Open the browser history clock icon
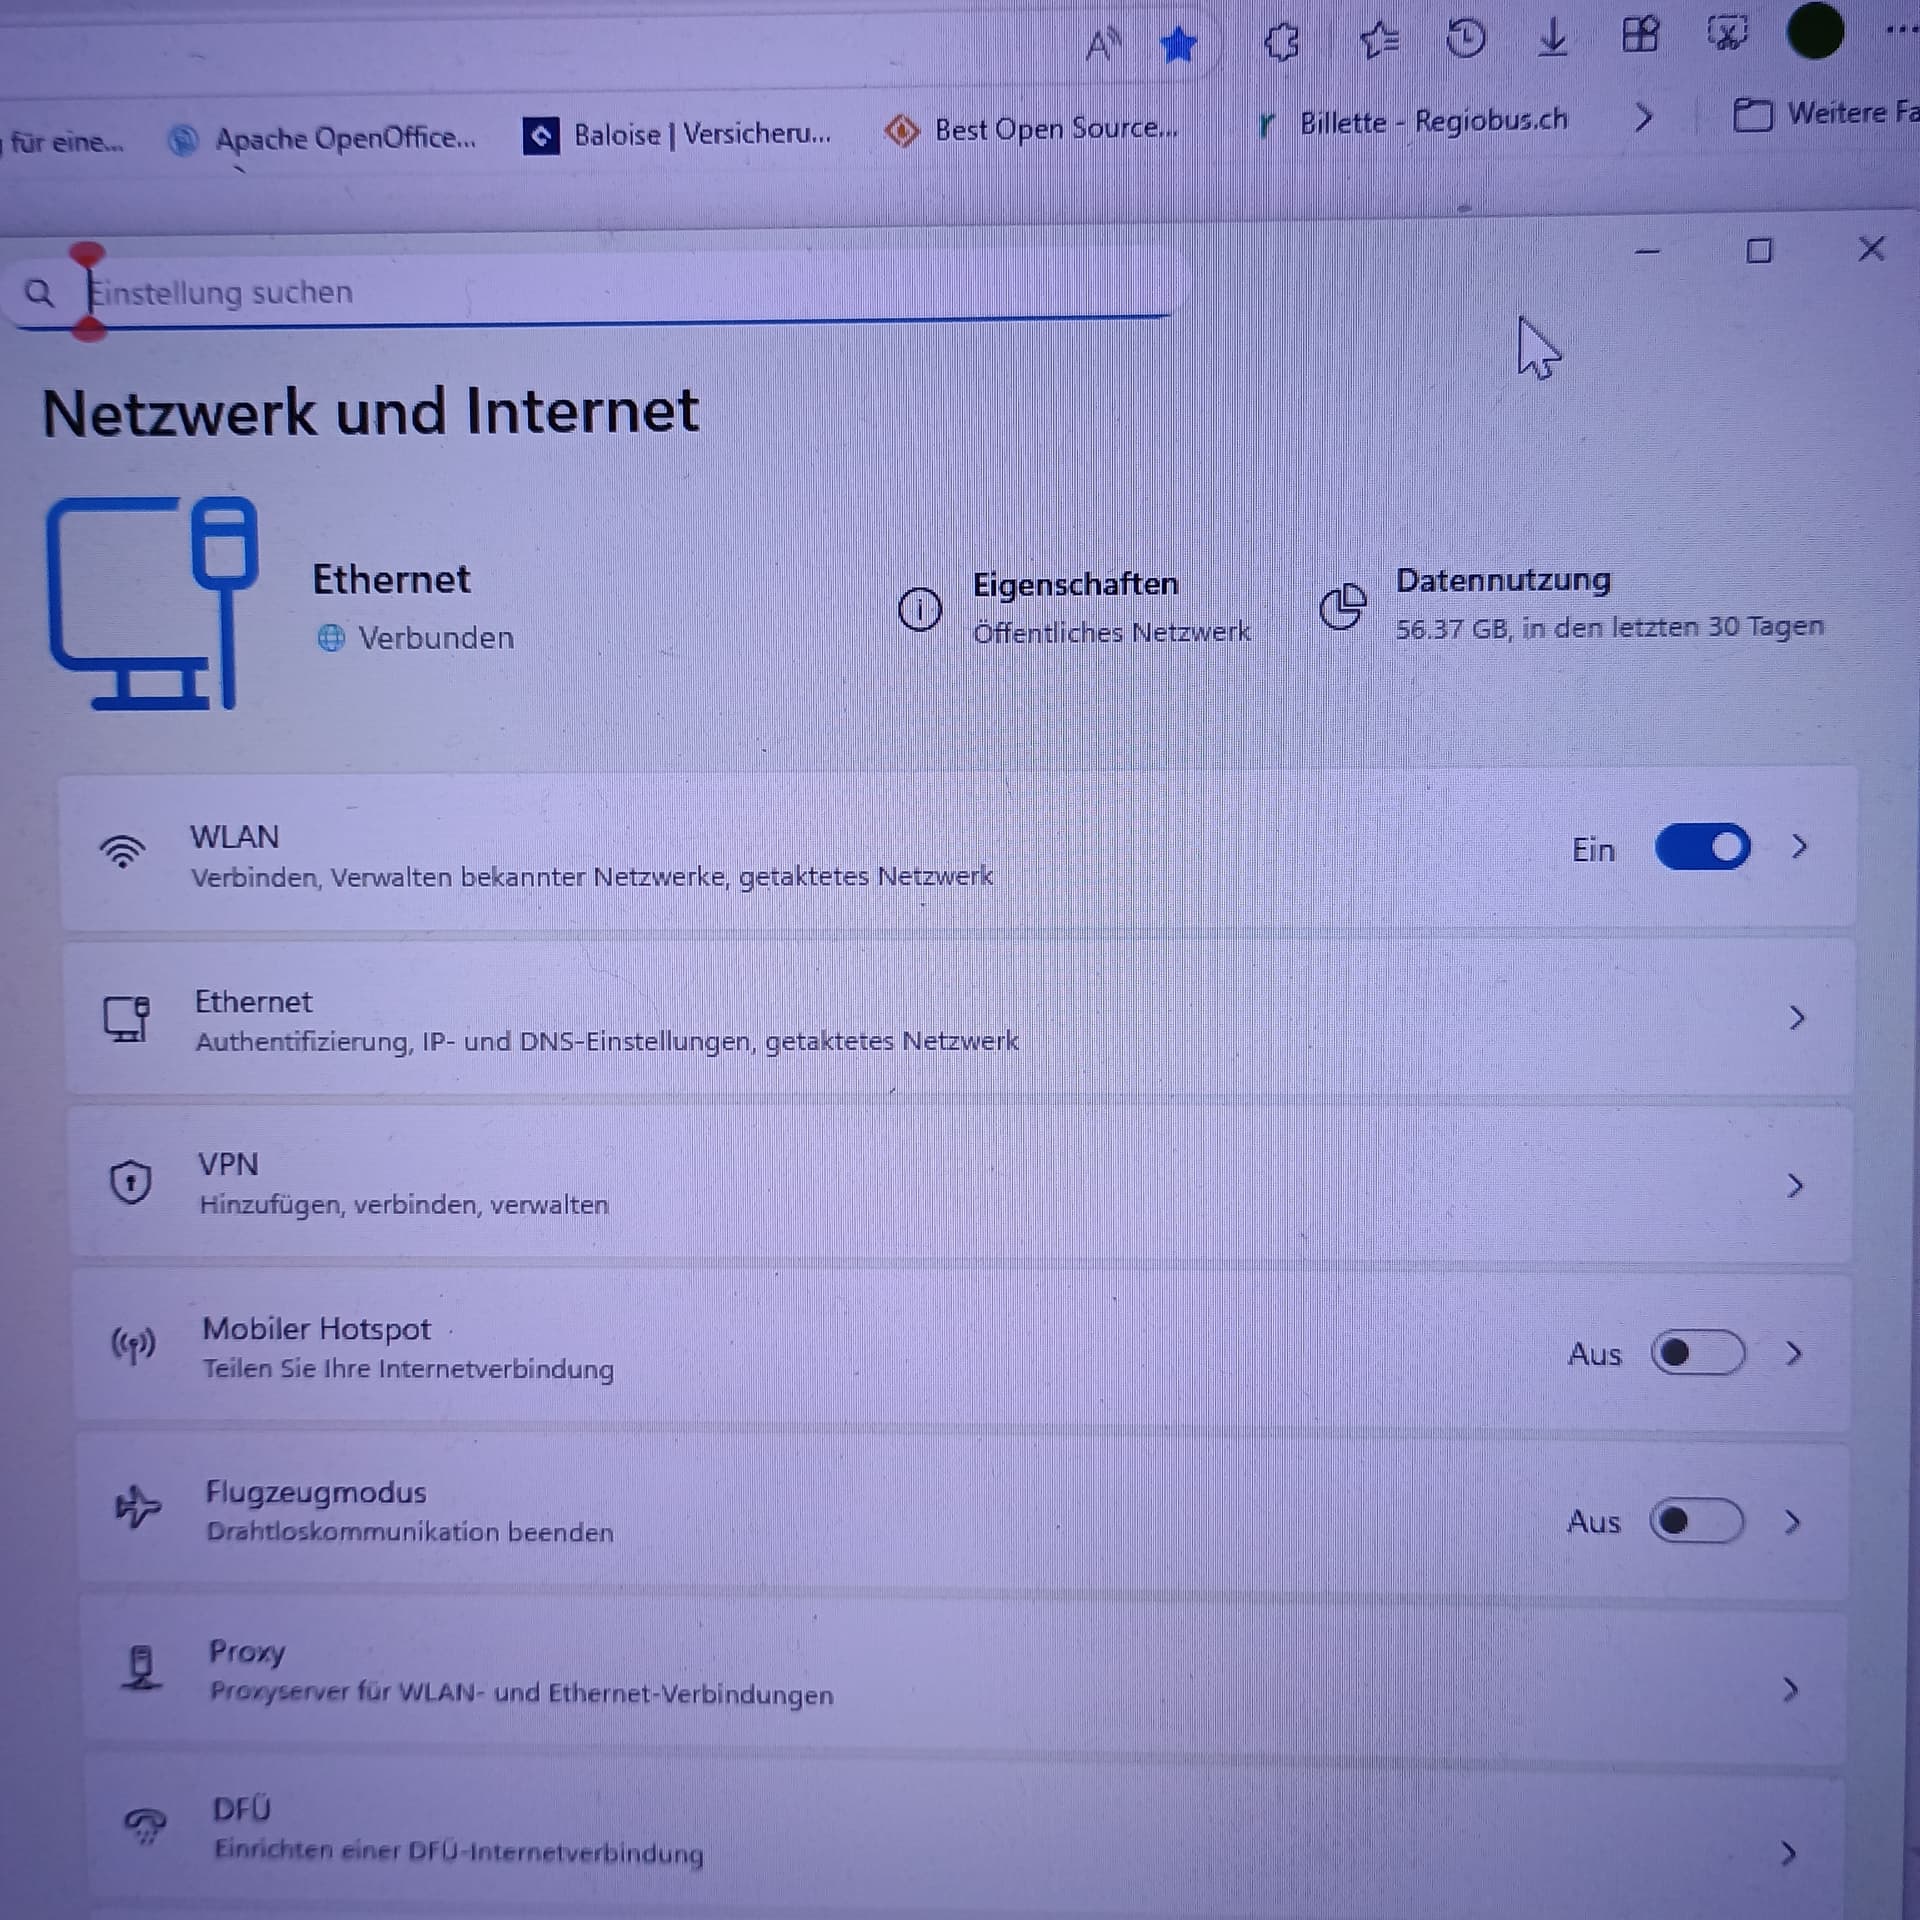Viewport: 1920px width, 1920px height. tap(1466, 40)
